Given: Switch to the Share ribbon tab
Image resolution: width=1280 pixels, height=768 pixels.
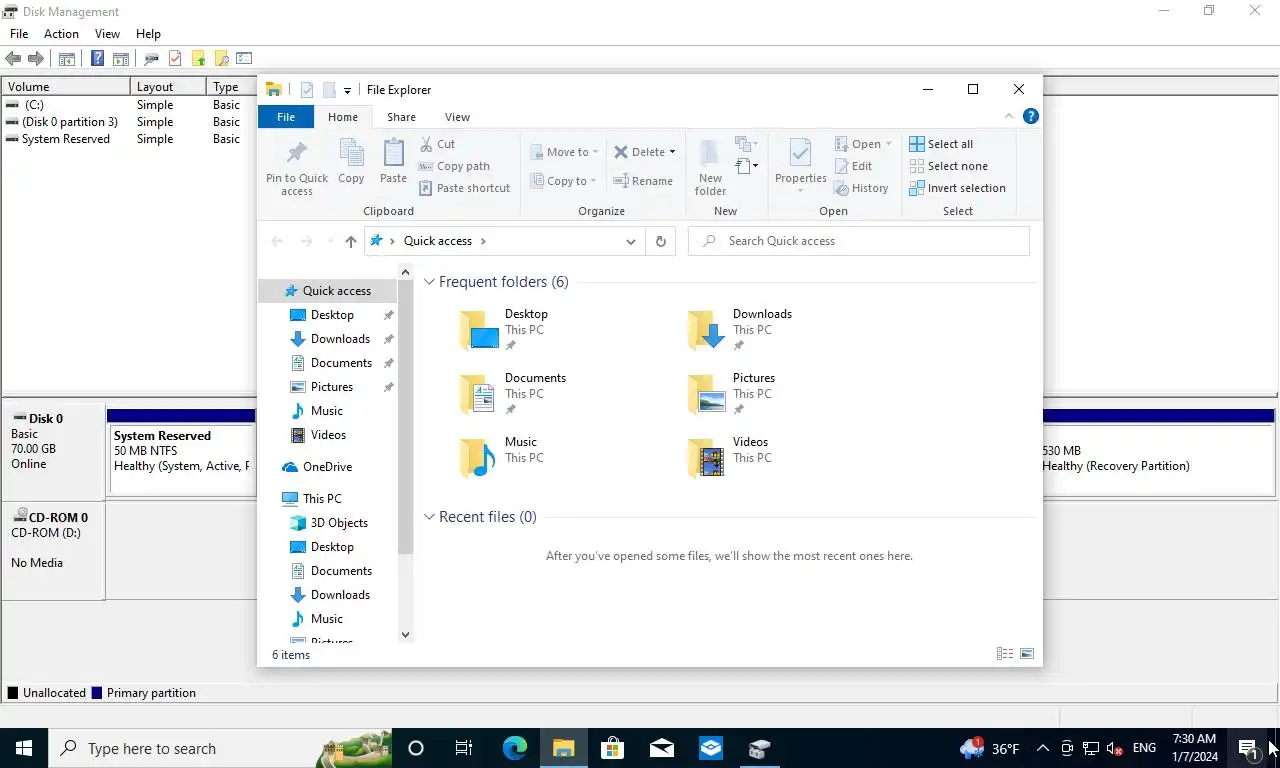Looking at the screenshot, I should (401, 117).
